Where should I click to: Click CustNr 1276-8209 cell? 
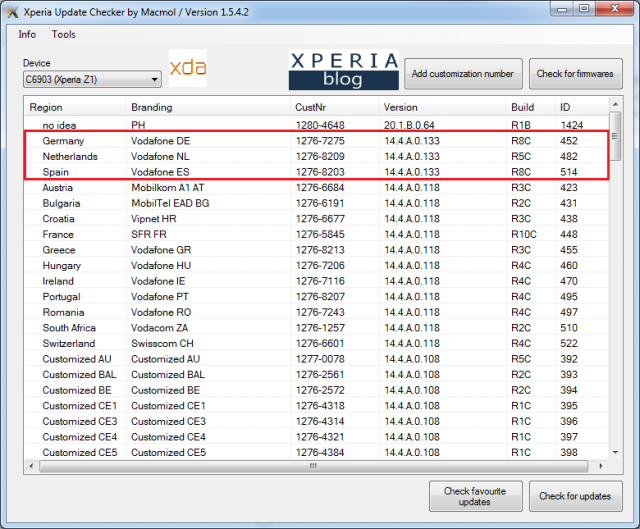tap(320, 156)
